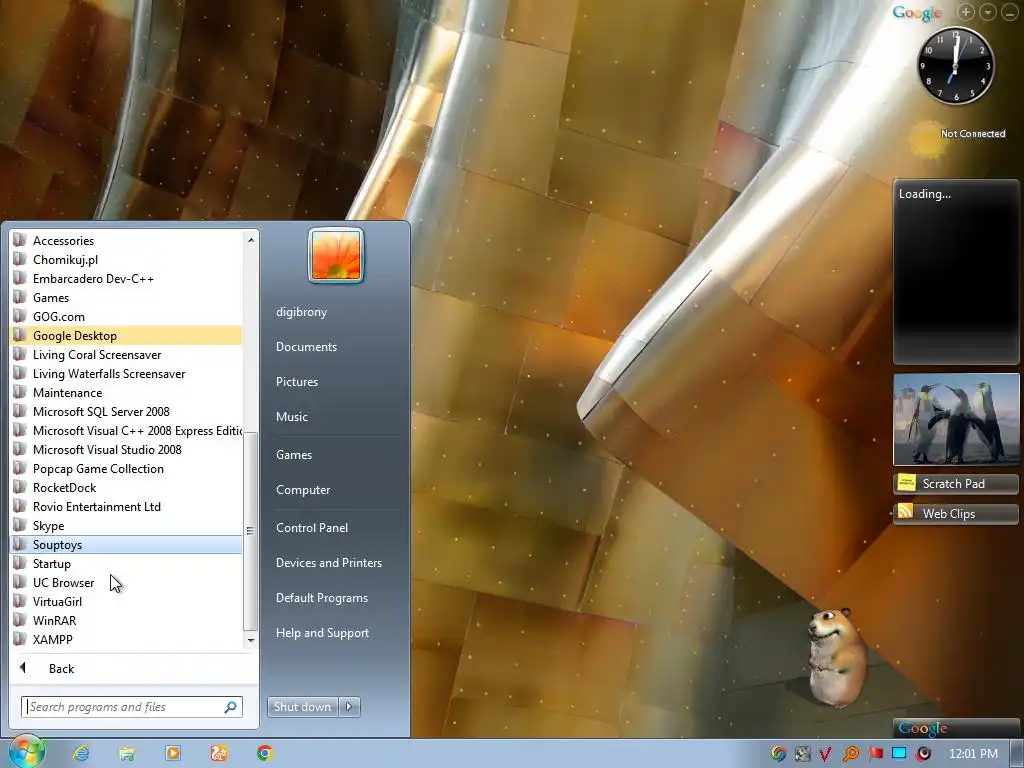This screenshot has height=768, width=1024.
Task: Click the search magnifier in Start menu
Action: [231, 707]
